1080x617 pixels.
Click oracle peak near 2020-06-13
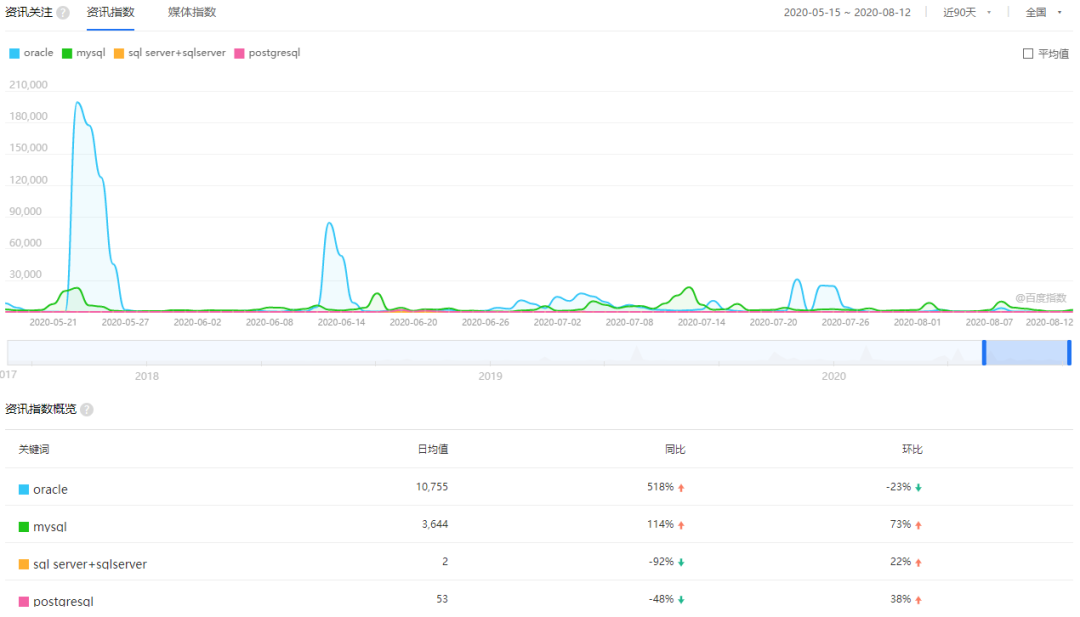[x=330, y=224]
